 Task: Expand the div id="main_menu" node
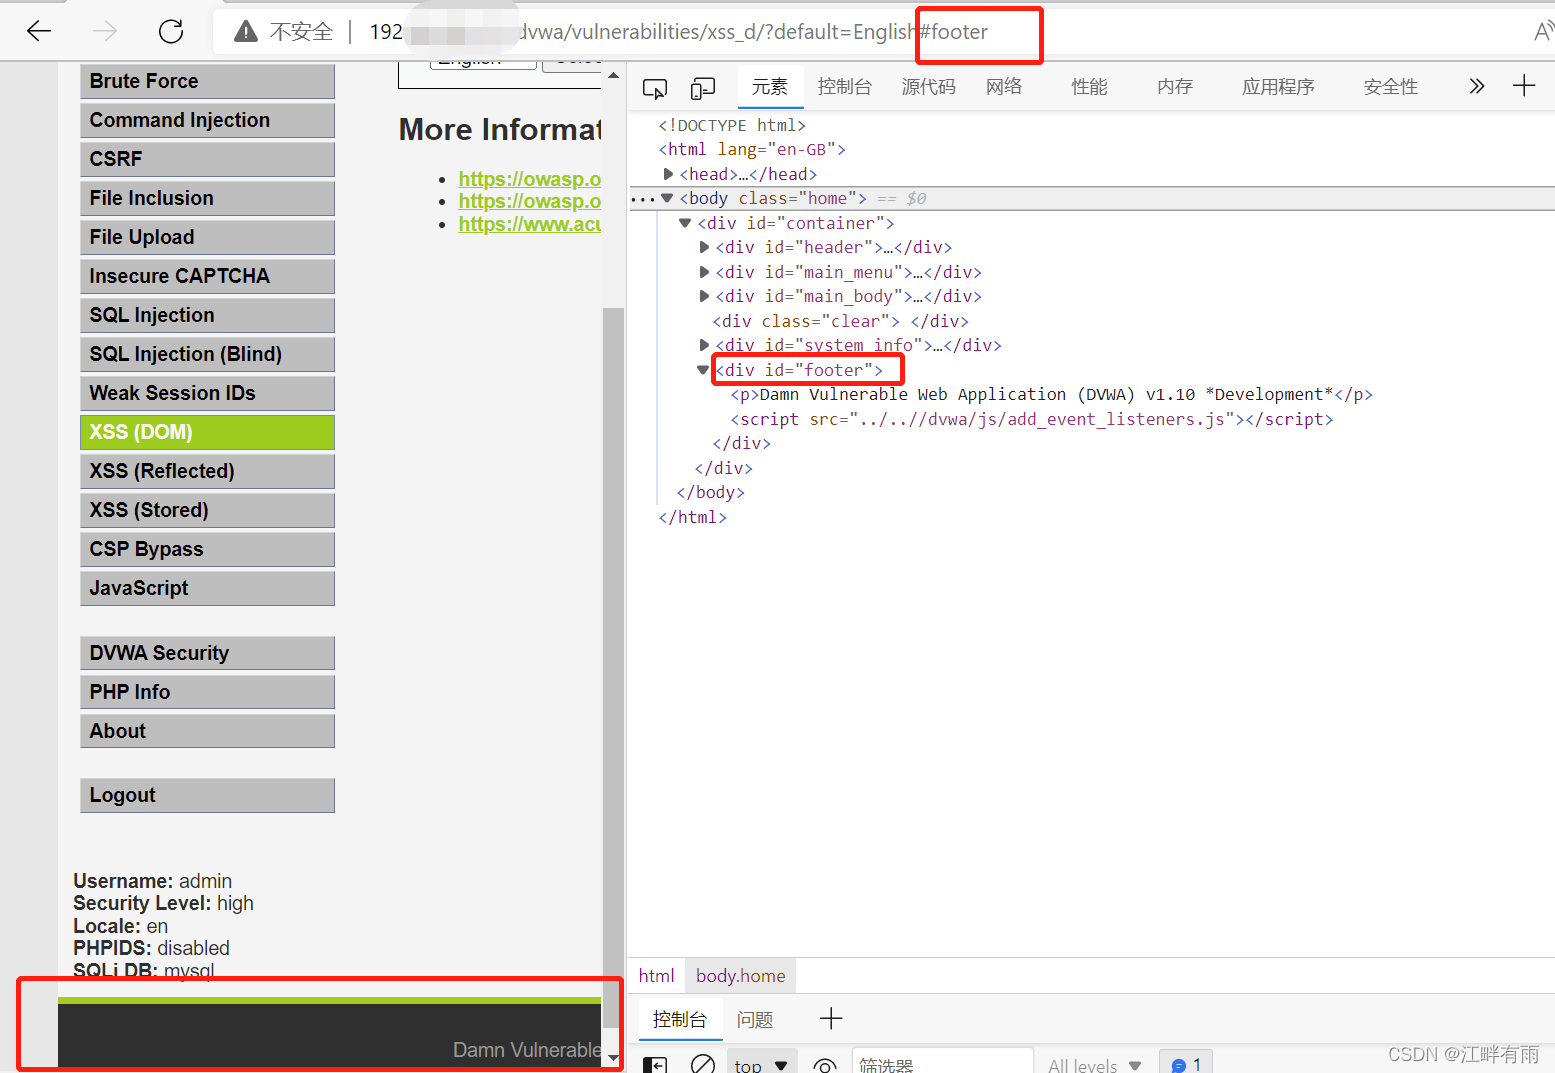point(704,272)
